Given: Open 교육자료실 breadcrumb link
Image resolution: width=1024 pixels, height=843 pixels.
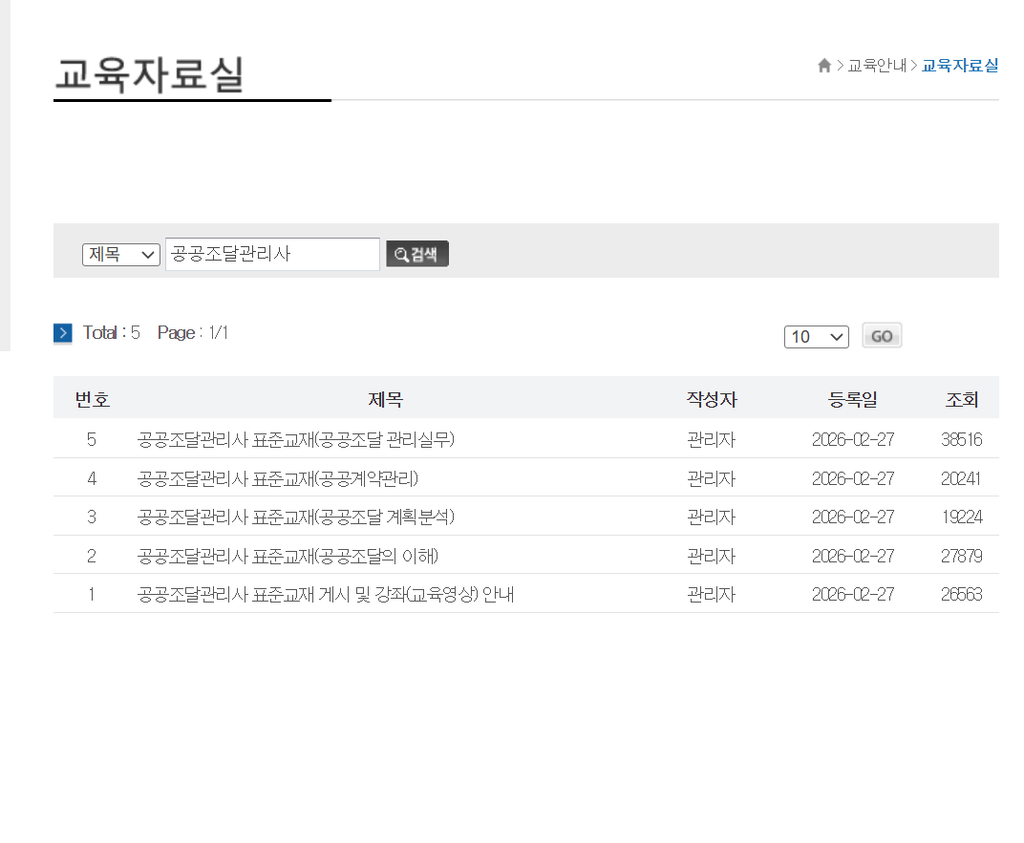Looking at the screenshot, I should tap(960, 65).
